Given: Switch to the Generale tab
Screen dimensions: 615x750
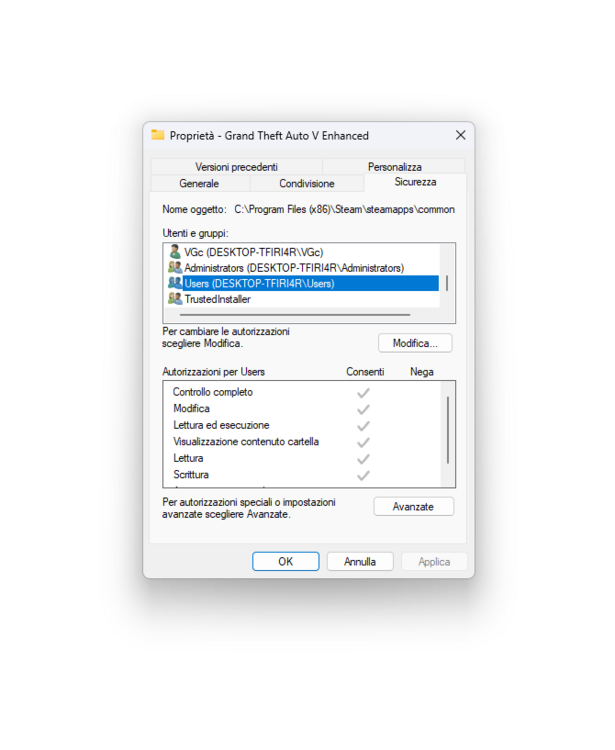Looking at the screenshot, I should [199, 183].
